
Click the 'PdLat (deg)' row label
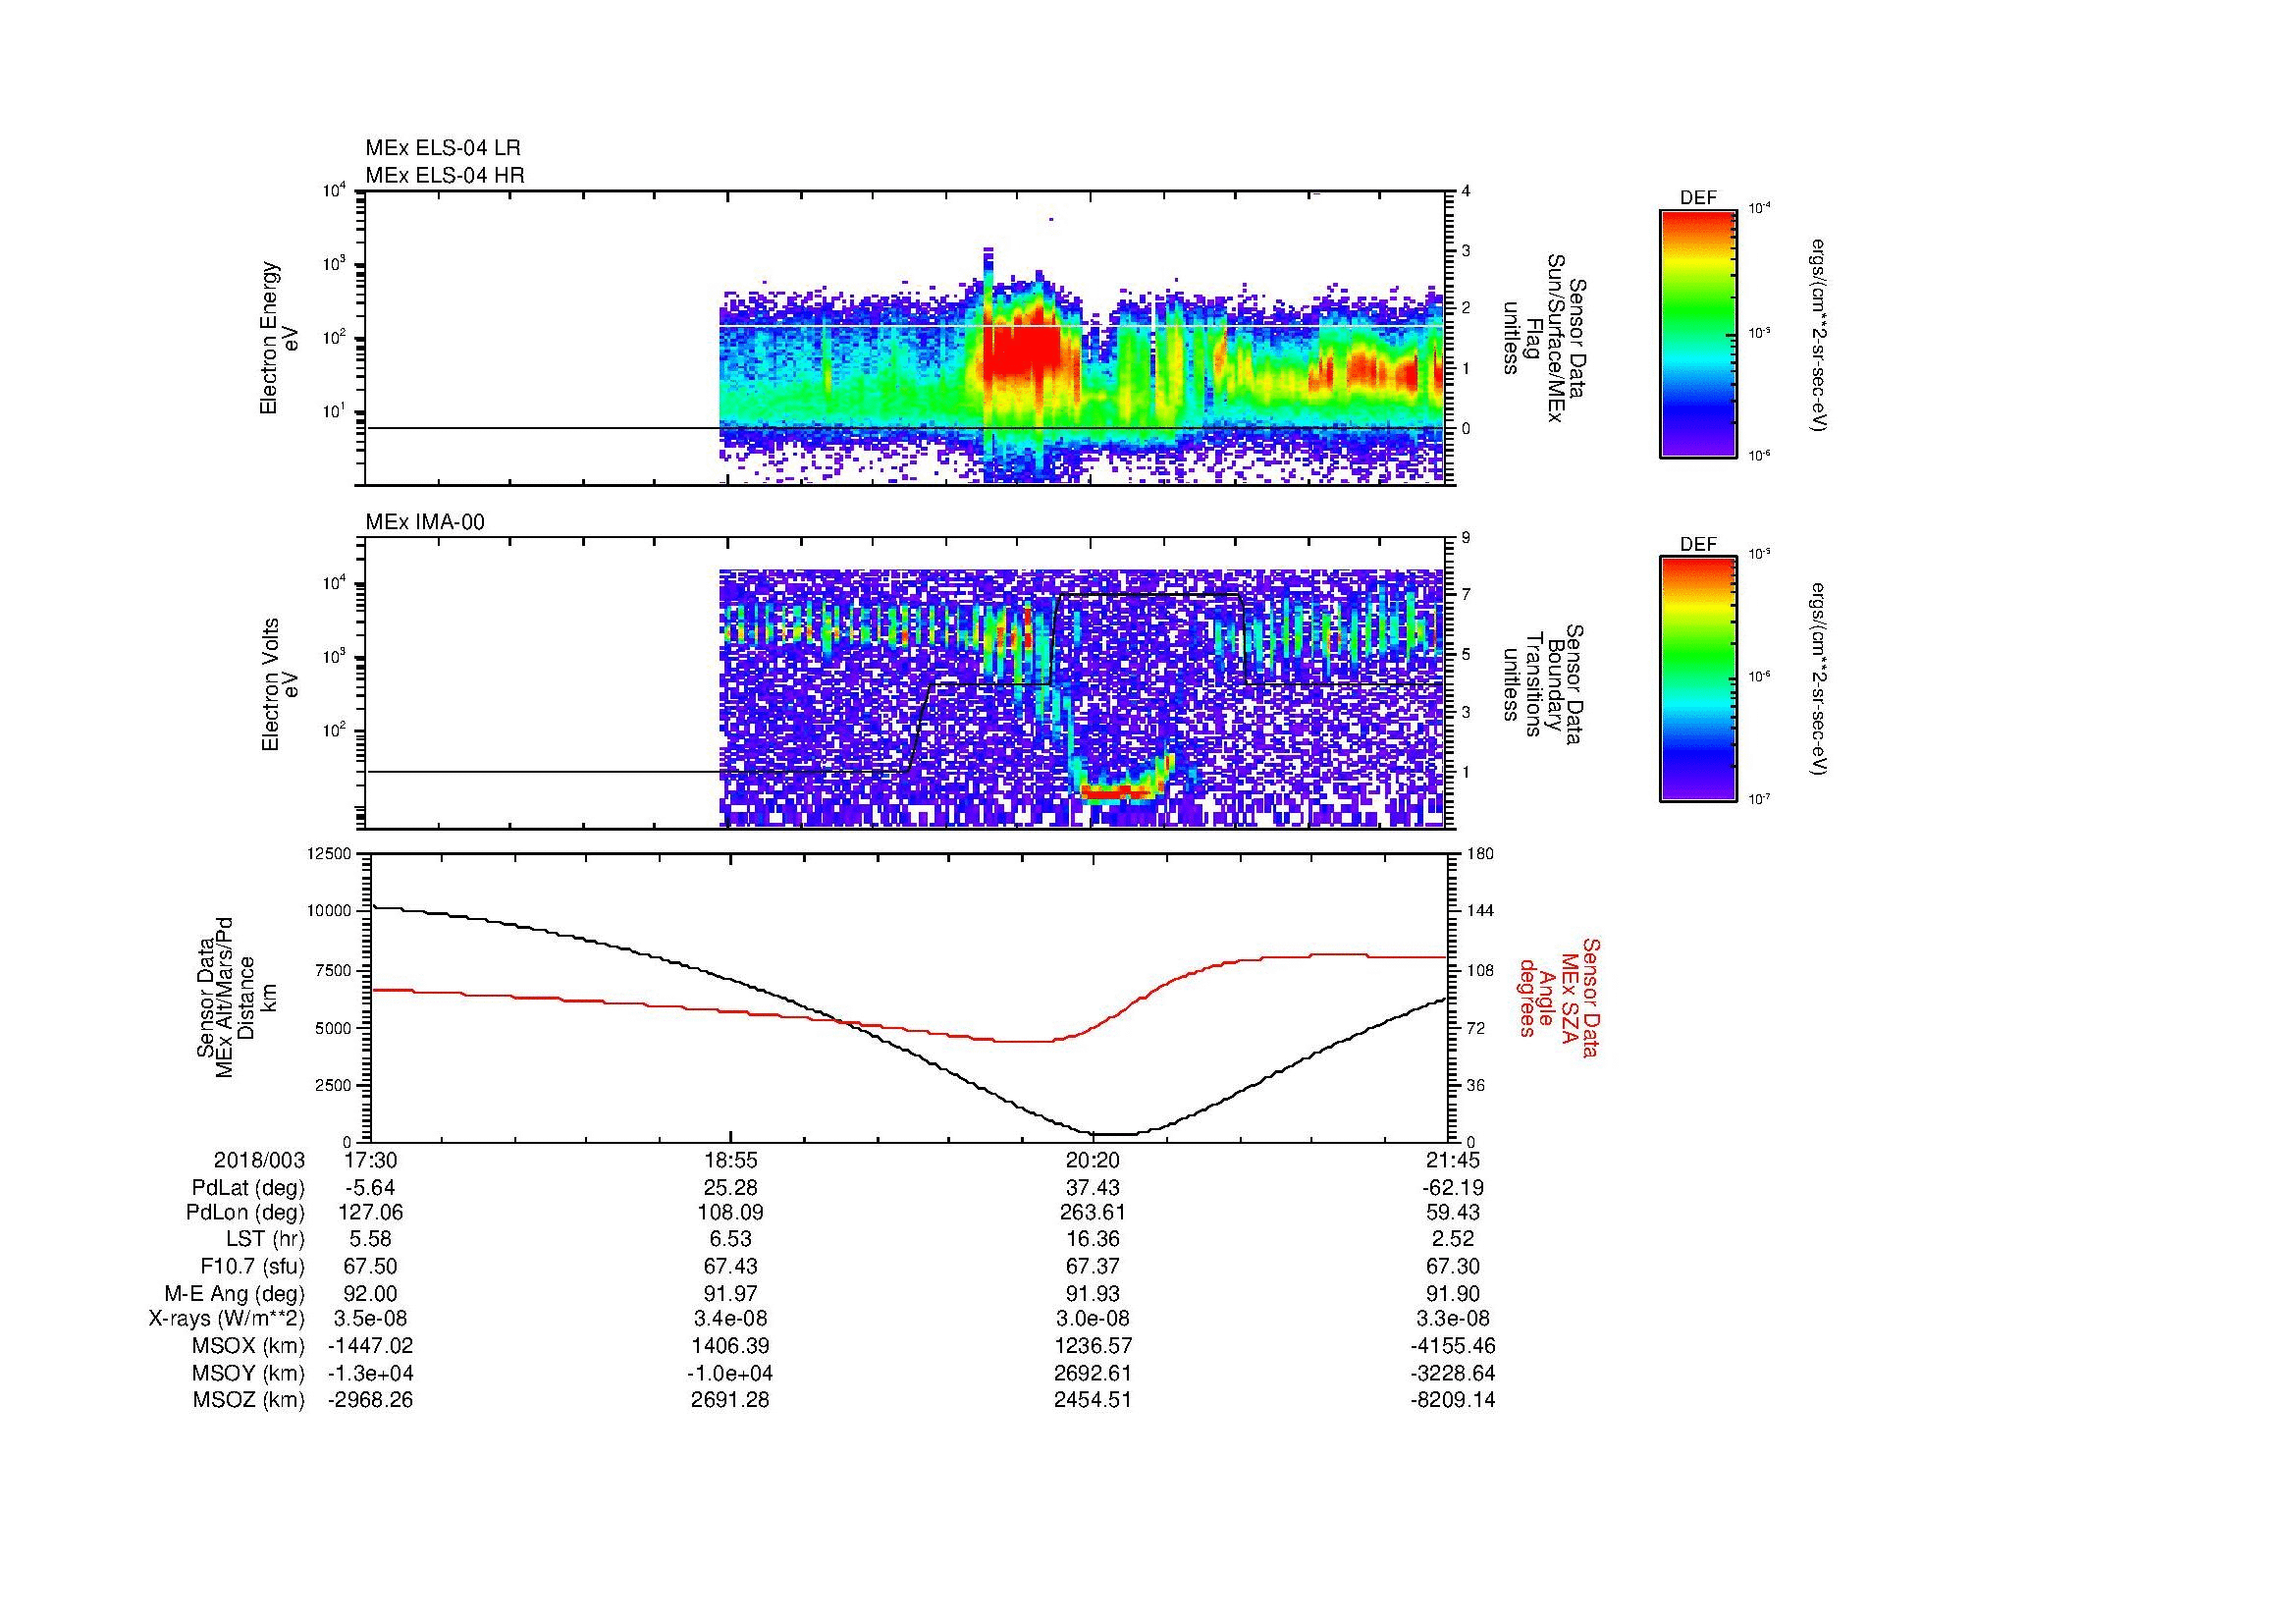tap(248, 1187)
